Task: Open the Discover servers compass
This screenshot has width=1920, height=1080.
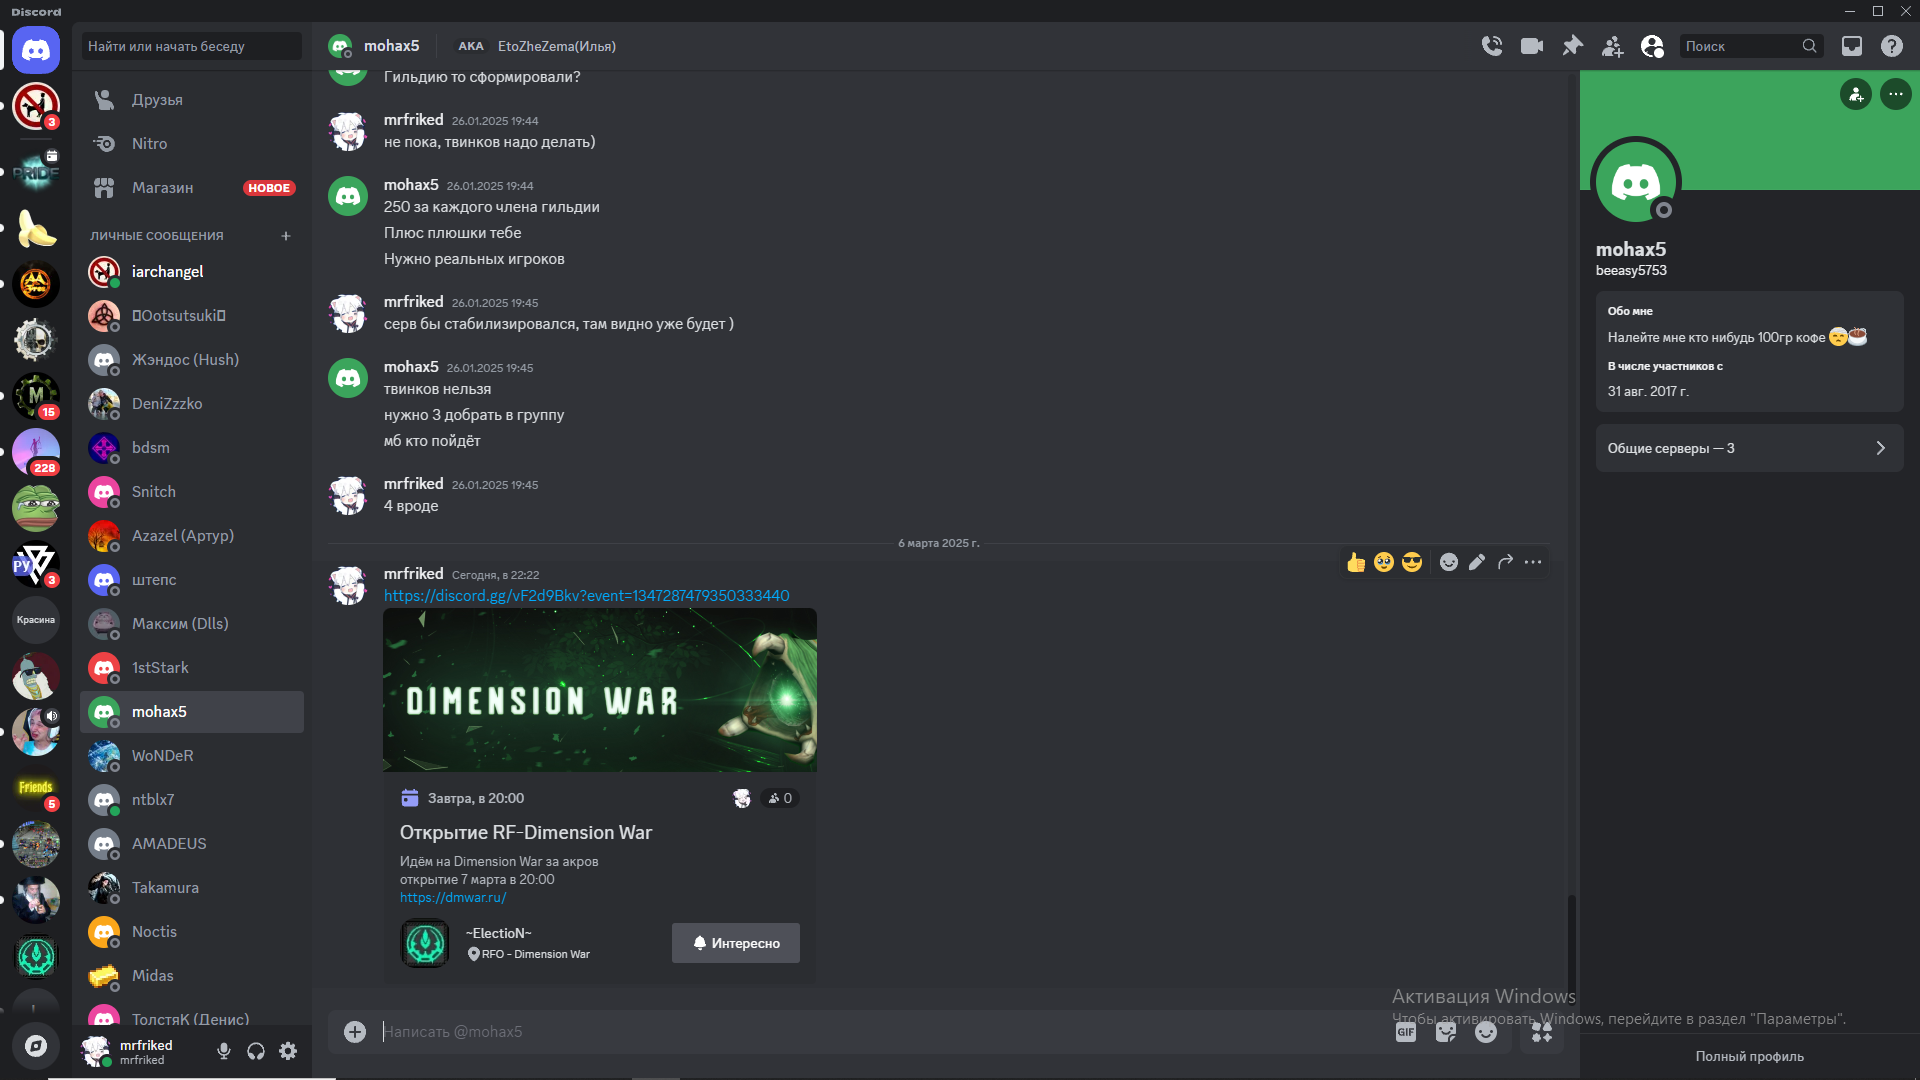Action: [36, 1046]
